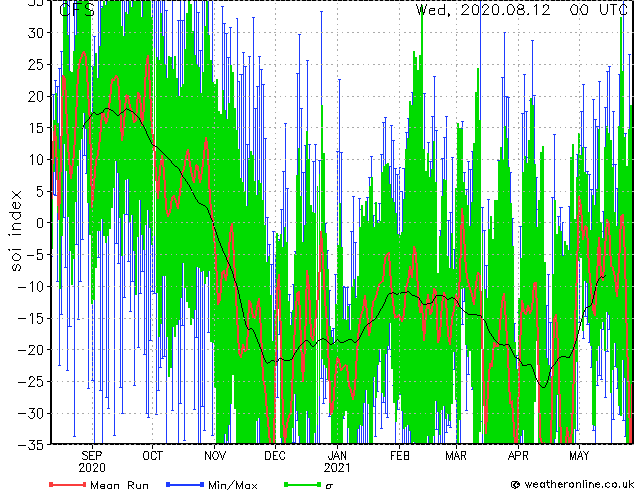
Task: Click the y-axis value '-30'
Action: (x=32, y=414)
